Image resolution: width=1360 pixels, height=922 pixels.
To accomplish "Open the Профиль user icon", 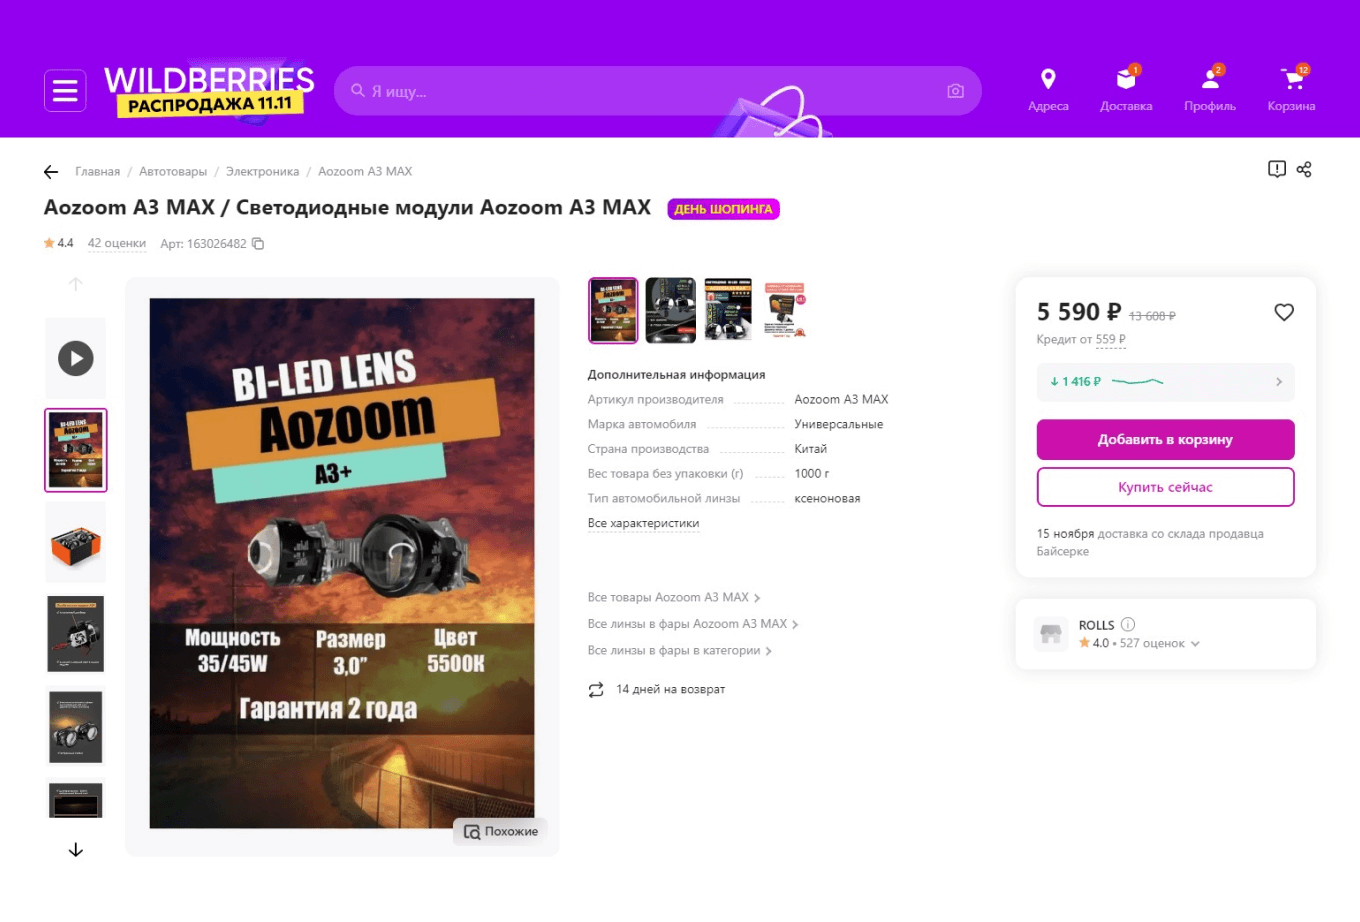I will 1210,79.
